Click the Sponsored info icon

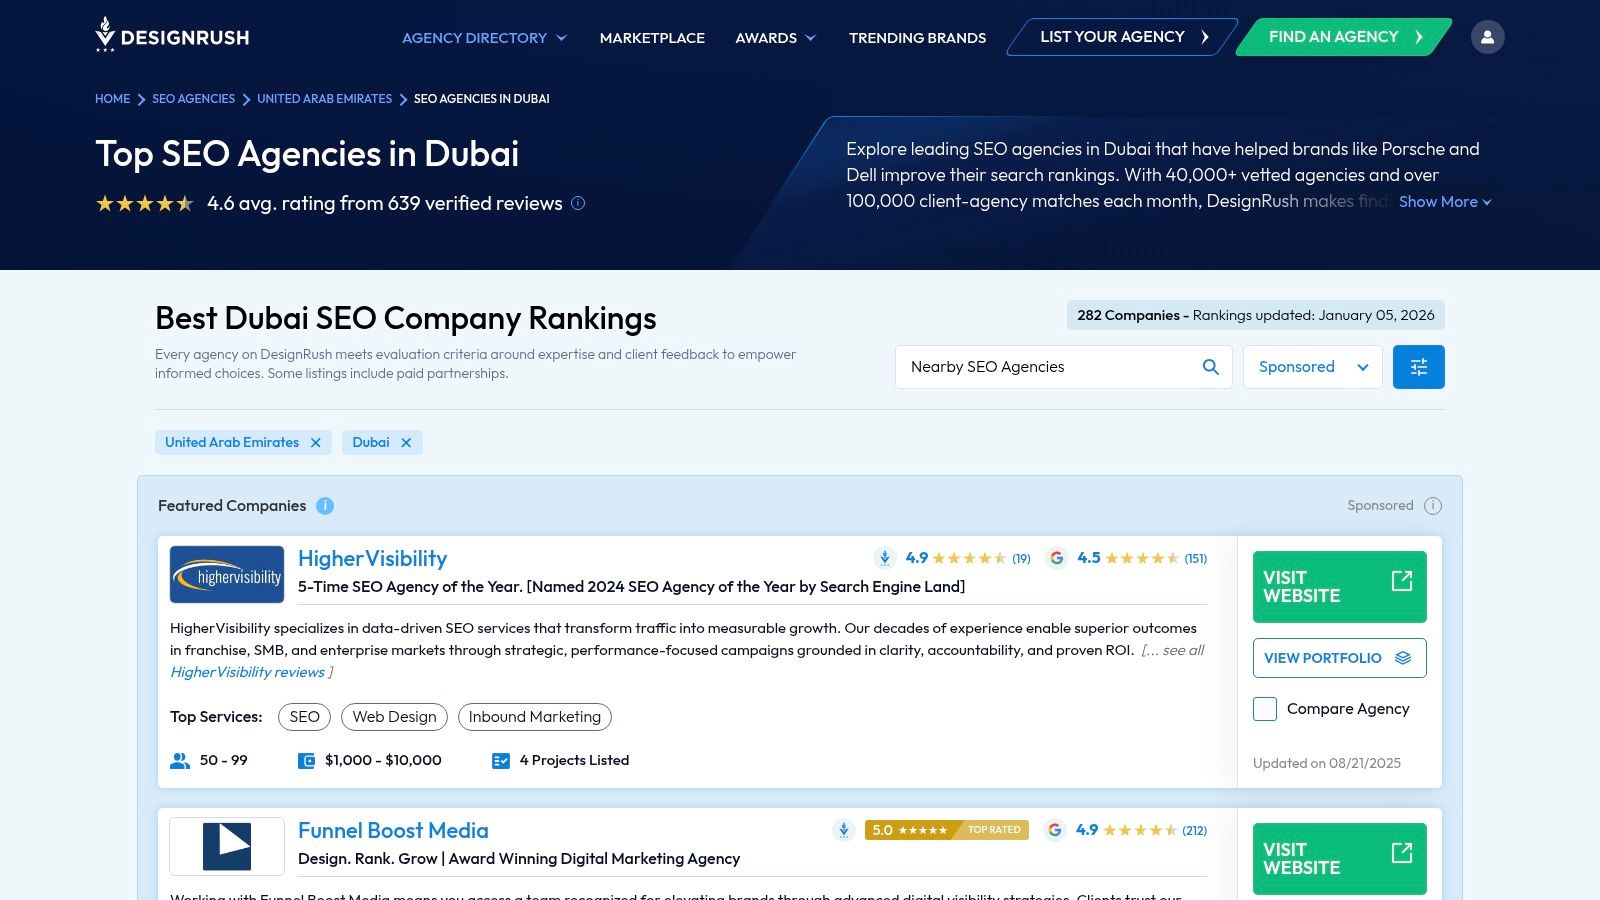1433,506
